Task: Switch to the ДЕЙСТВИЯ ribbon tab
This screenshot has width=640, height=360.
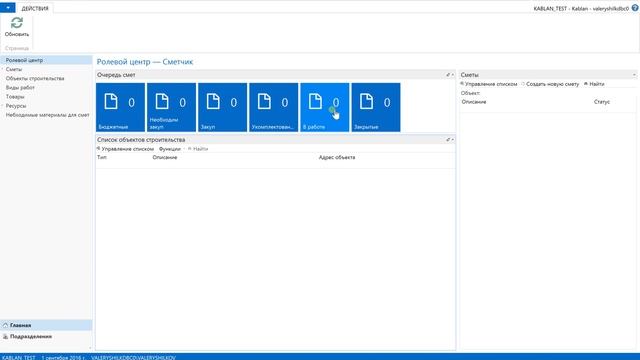Action: coord(35,8)
